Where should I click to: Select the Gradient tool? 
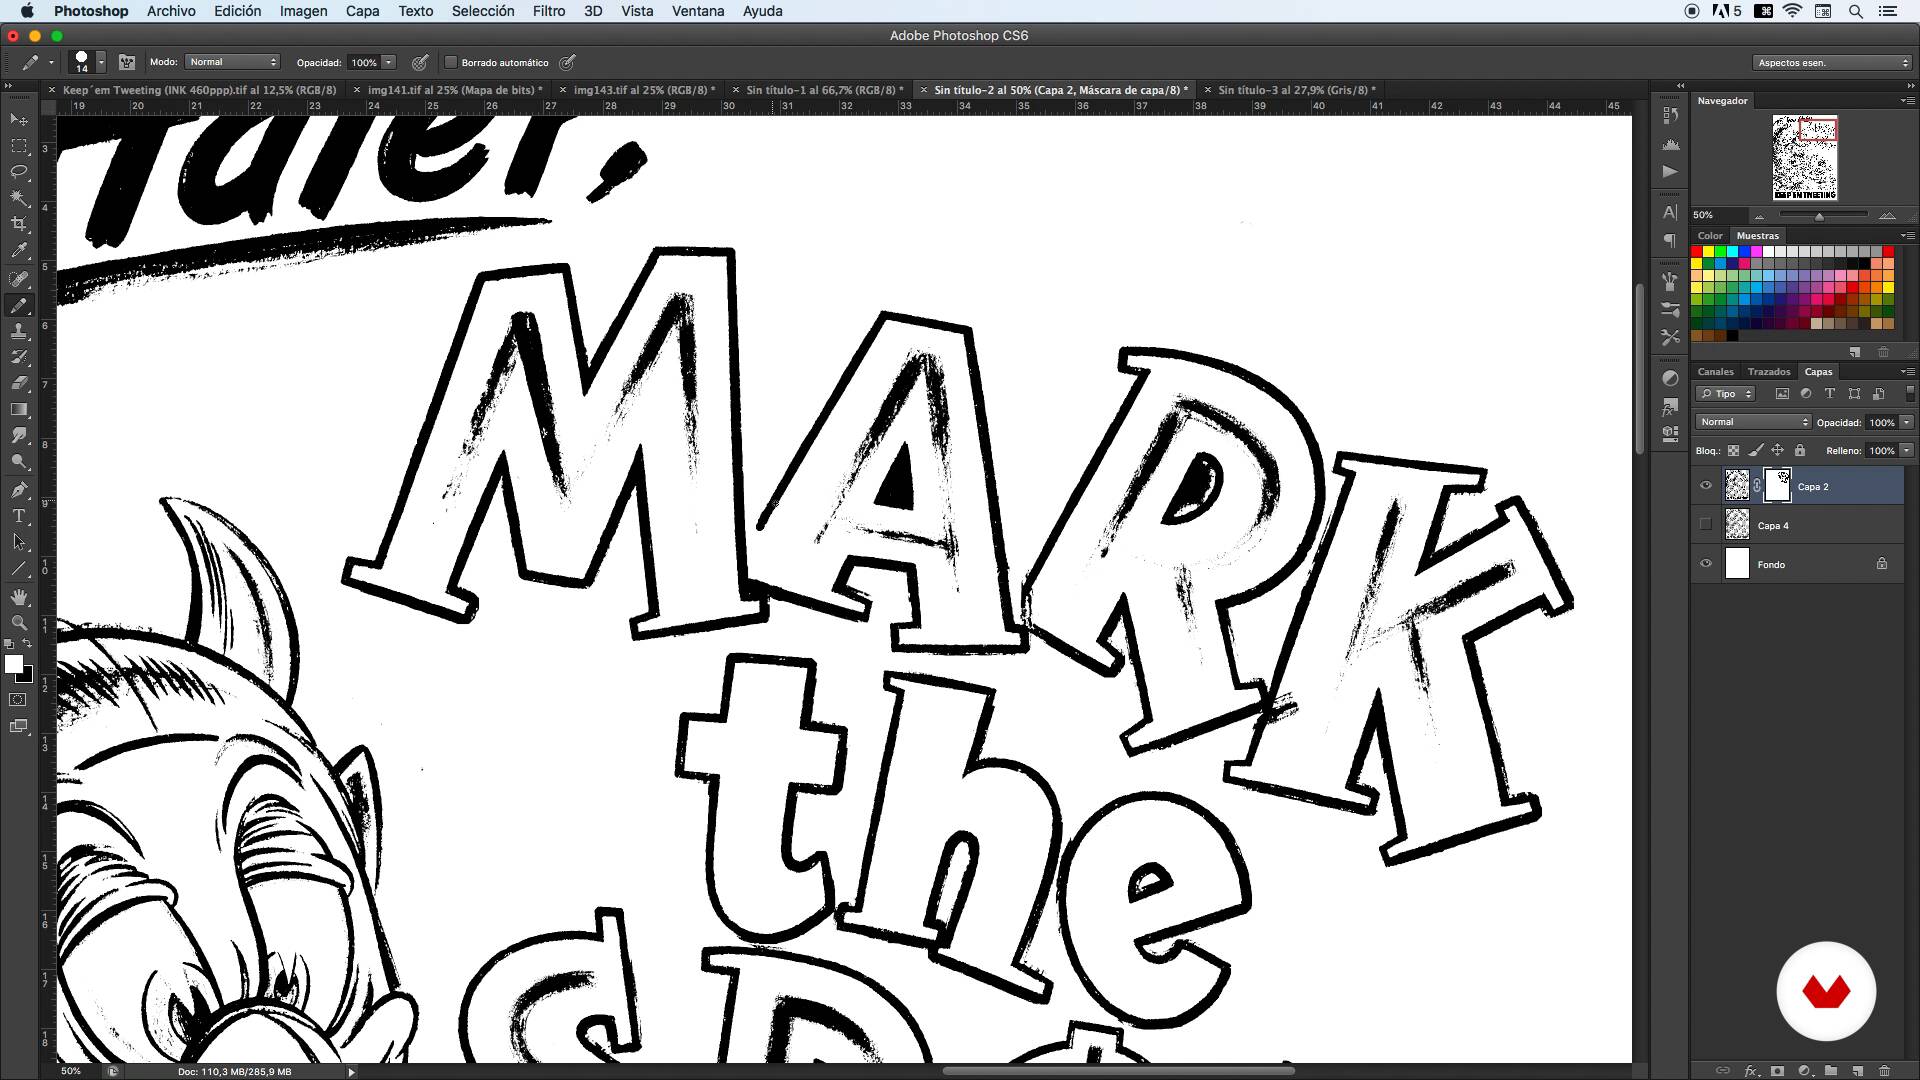(x=18, y=410)
